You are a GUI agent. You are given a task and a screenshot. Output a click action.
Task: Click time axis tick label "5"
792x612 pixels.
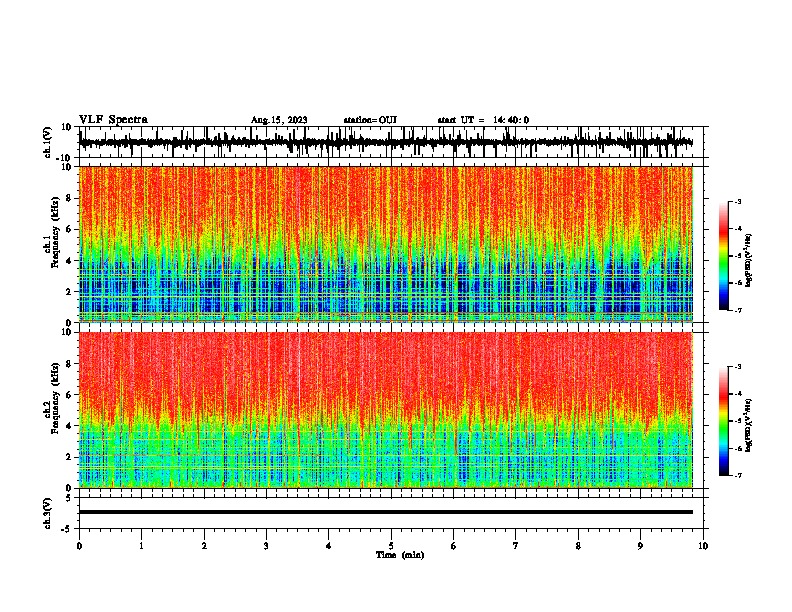[x=391, y=546]
